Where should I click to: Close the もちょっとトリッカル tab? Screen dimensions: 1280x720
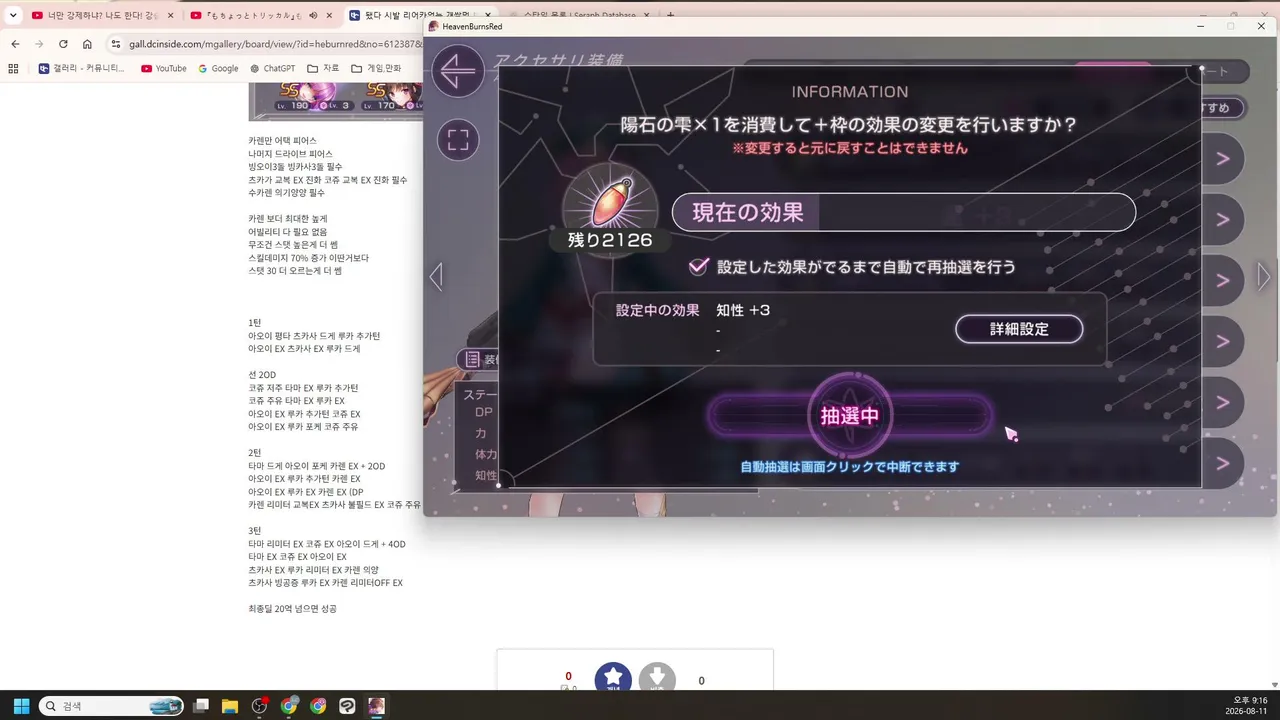click(x=329, y=15)
